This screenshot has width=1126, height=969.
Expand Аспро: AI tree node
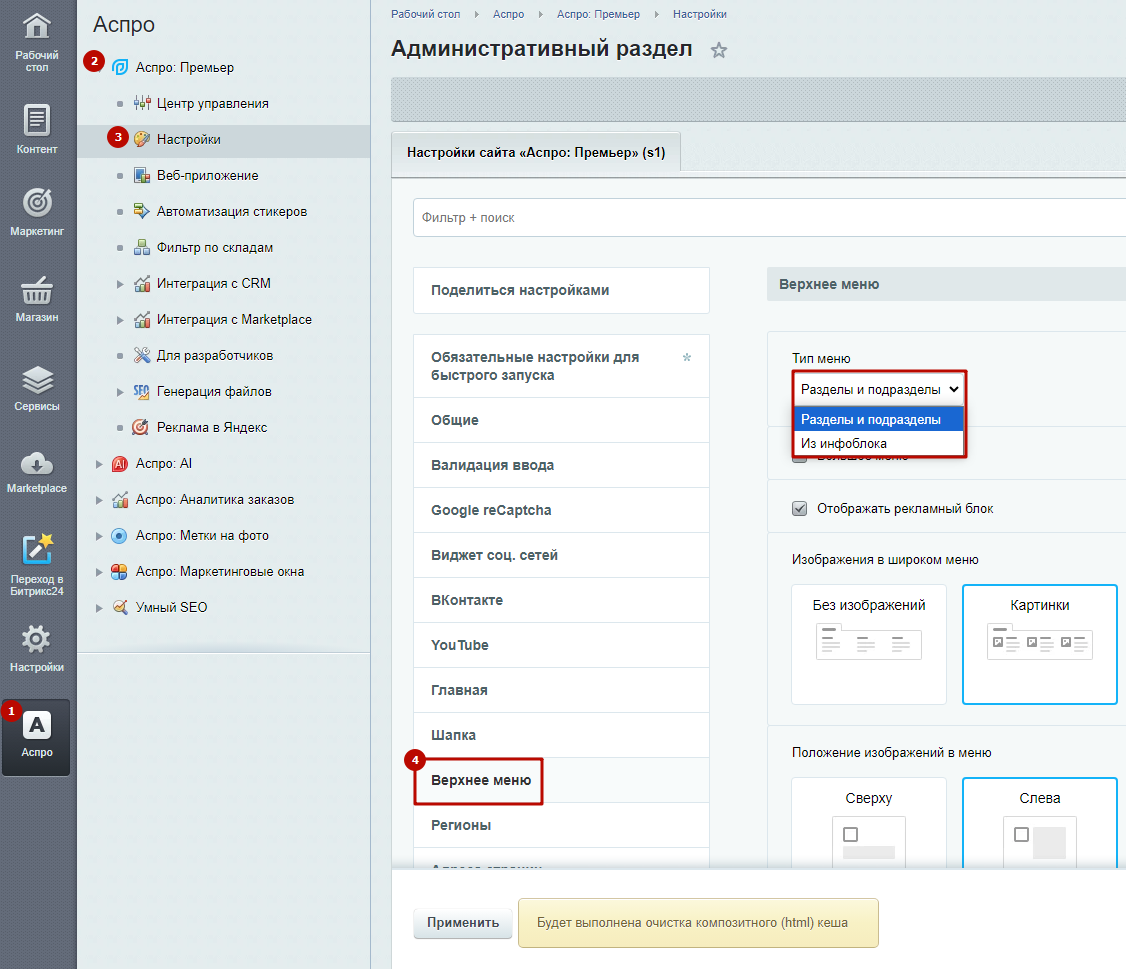tap(99, 464)
